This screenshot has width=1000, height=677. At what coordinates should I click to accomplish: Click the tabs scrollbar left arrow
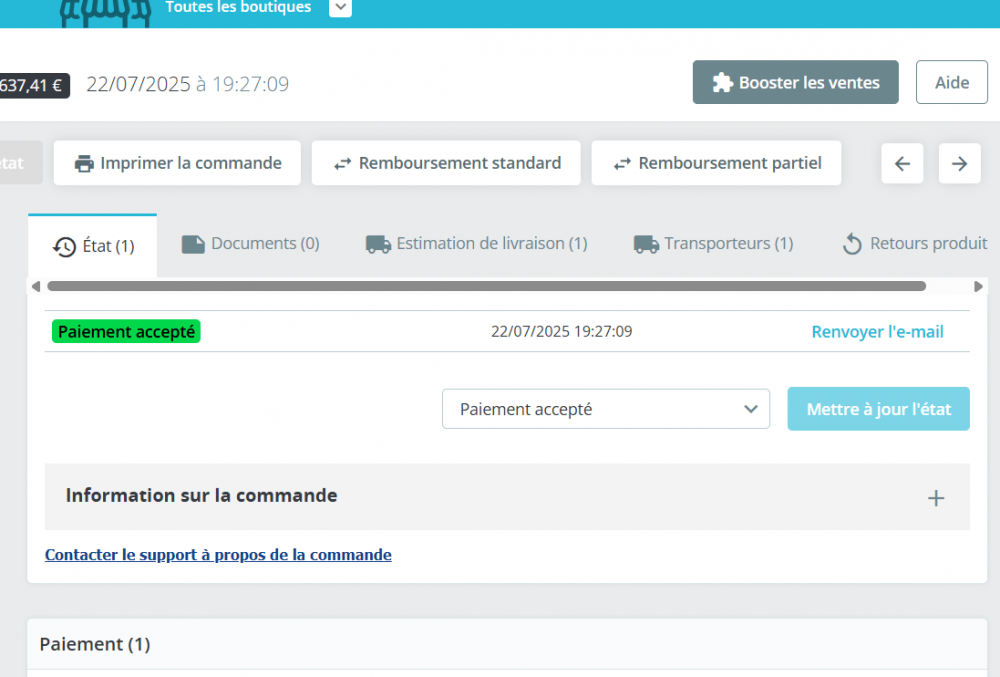pos(36,286)
